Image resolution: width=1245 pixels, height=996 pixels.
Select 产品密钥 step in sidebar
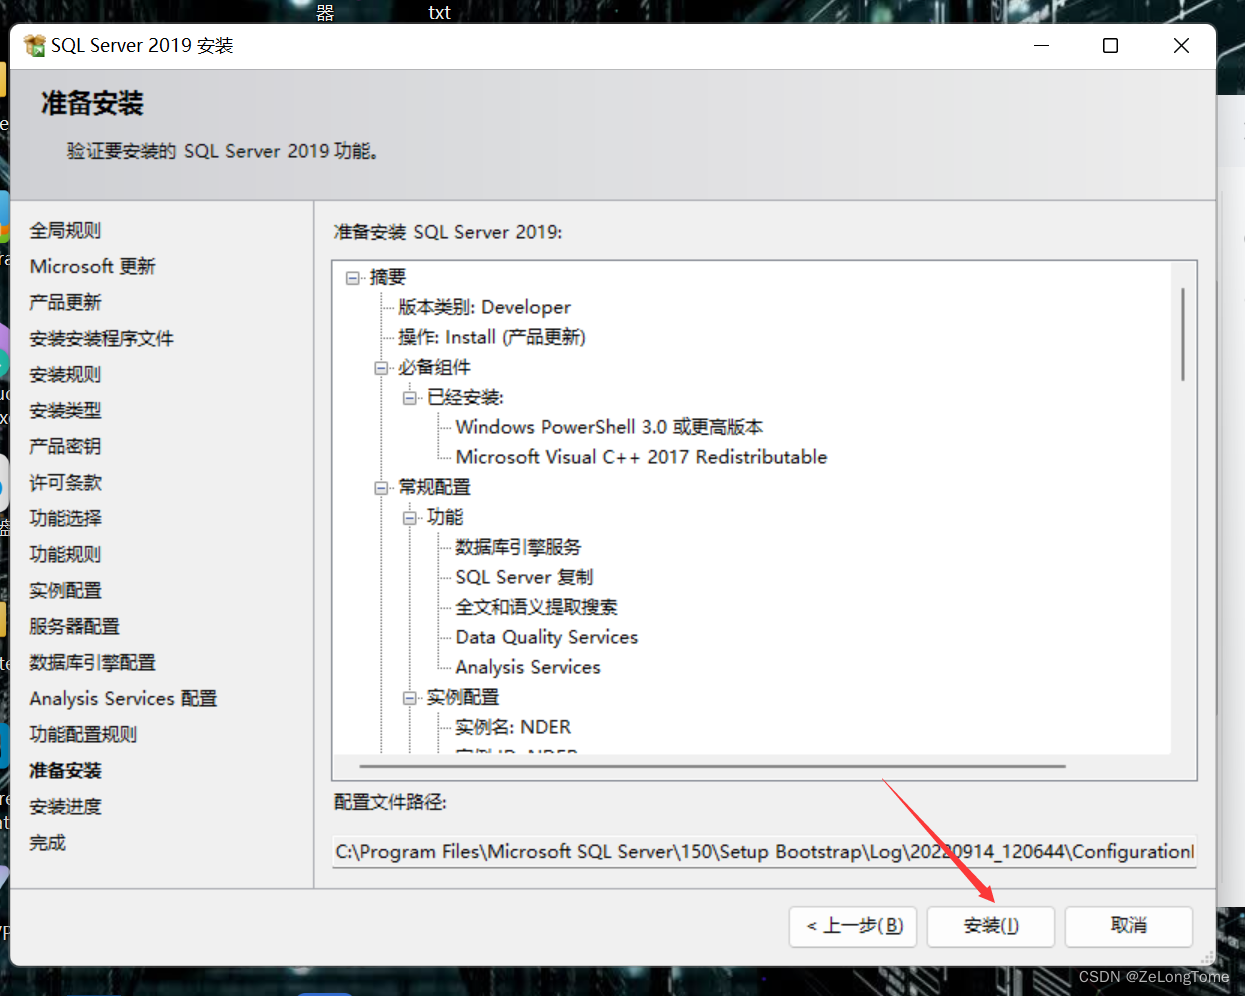click(x=65, y=446)
